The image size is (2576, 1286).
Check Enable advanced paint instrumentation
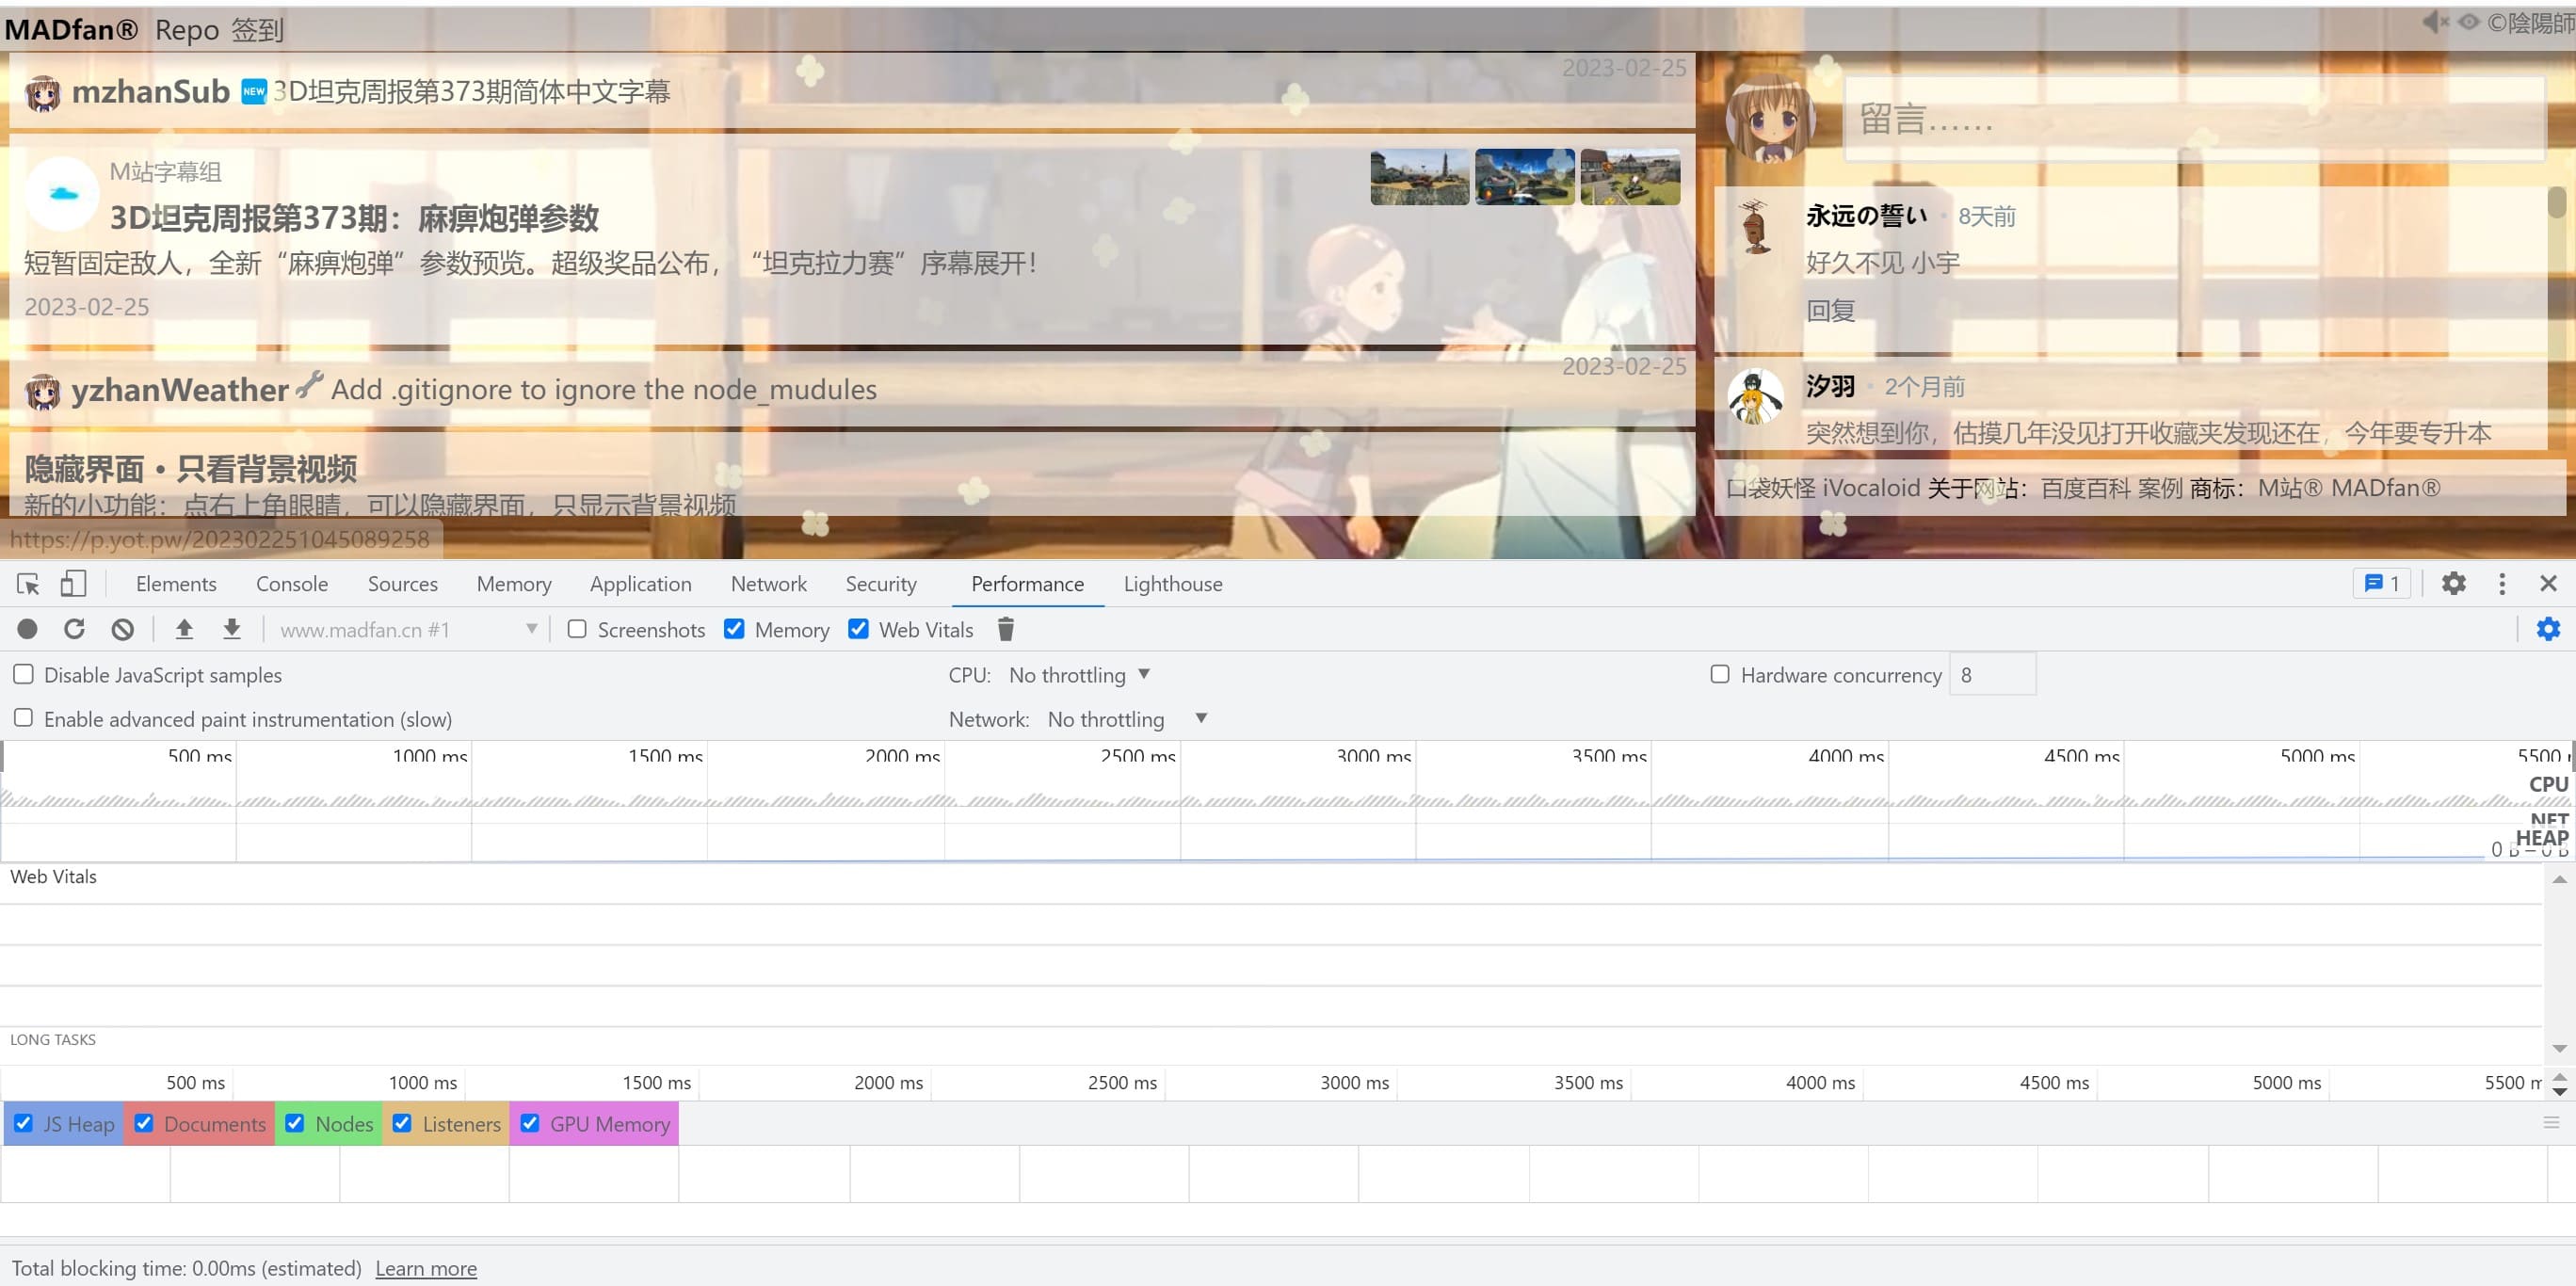click(23, 718)
